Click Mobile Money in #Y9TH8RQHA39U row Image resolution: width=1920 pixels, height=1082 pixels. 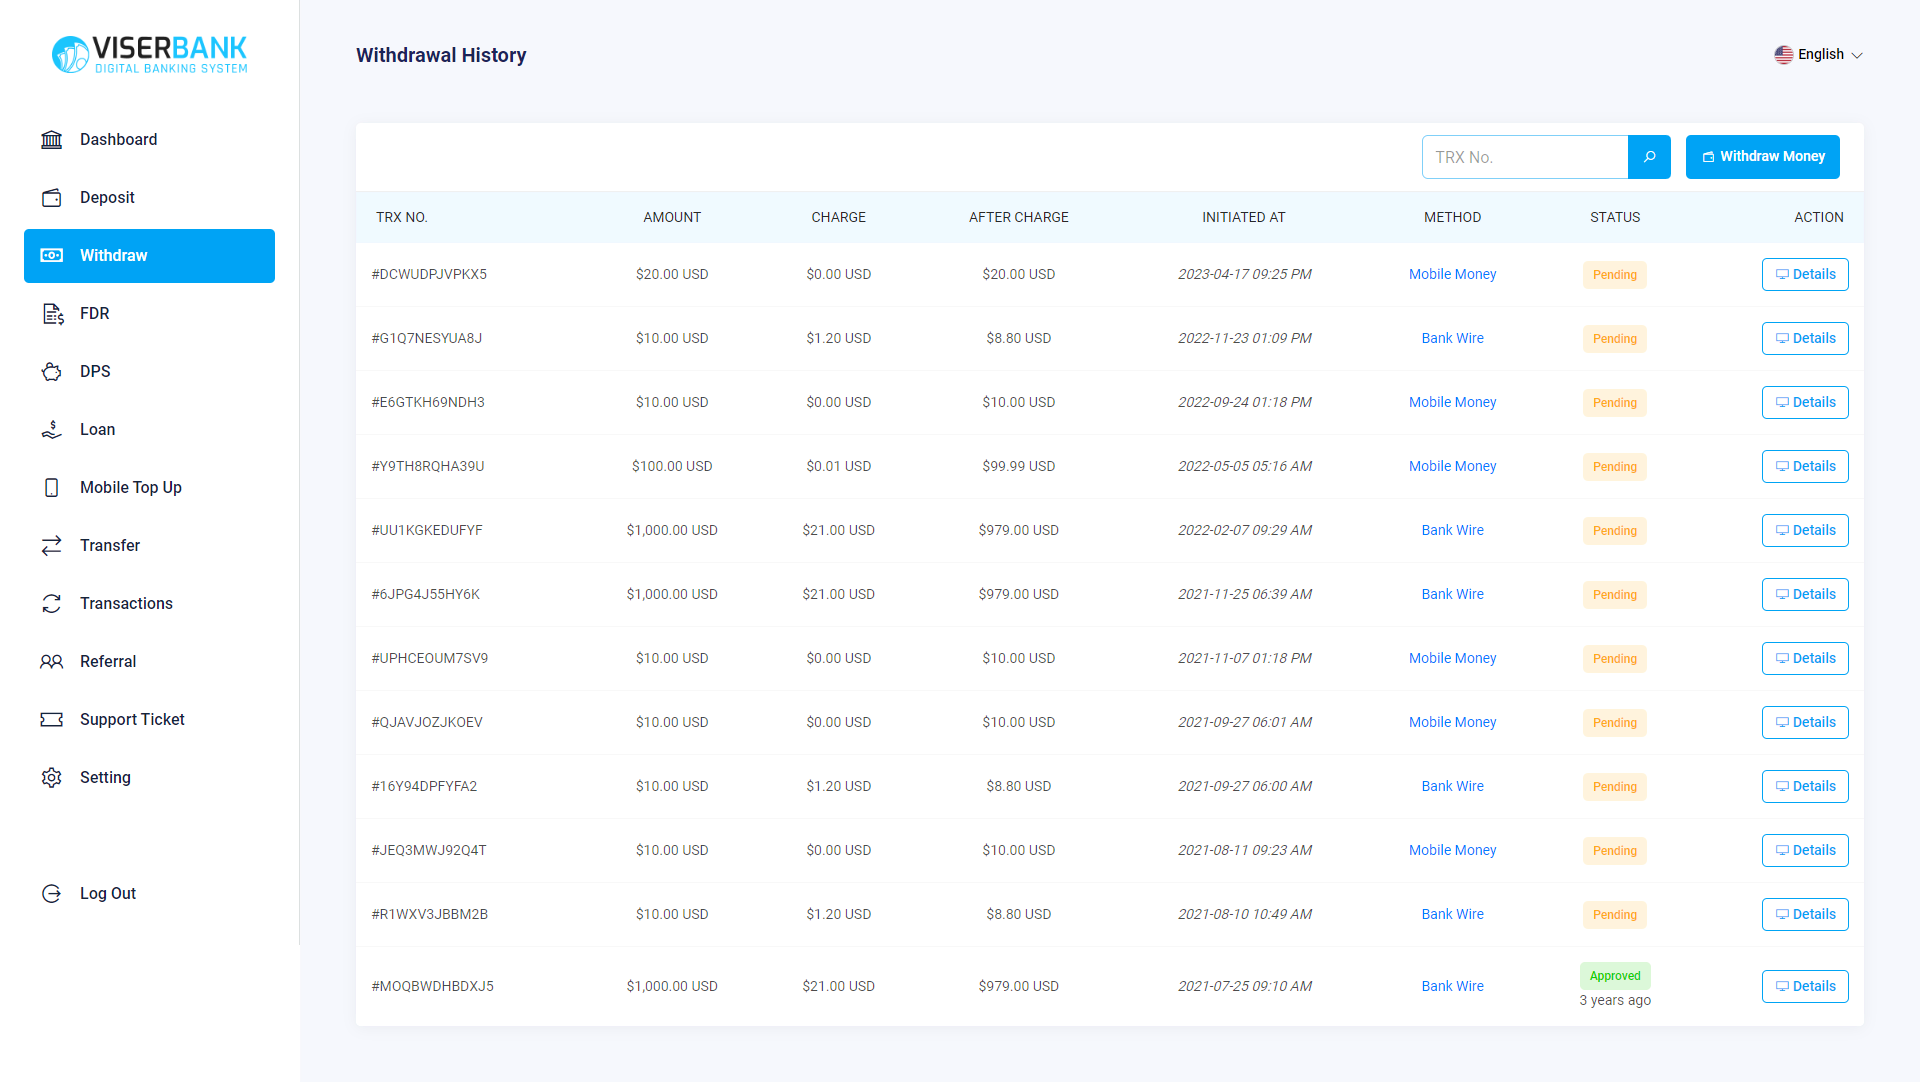click(x=1452, y=467)
